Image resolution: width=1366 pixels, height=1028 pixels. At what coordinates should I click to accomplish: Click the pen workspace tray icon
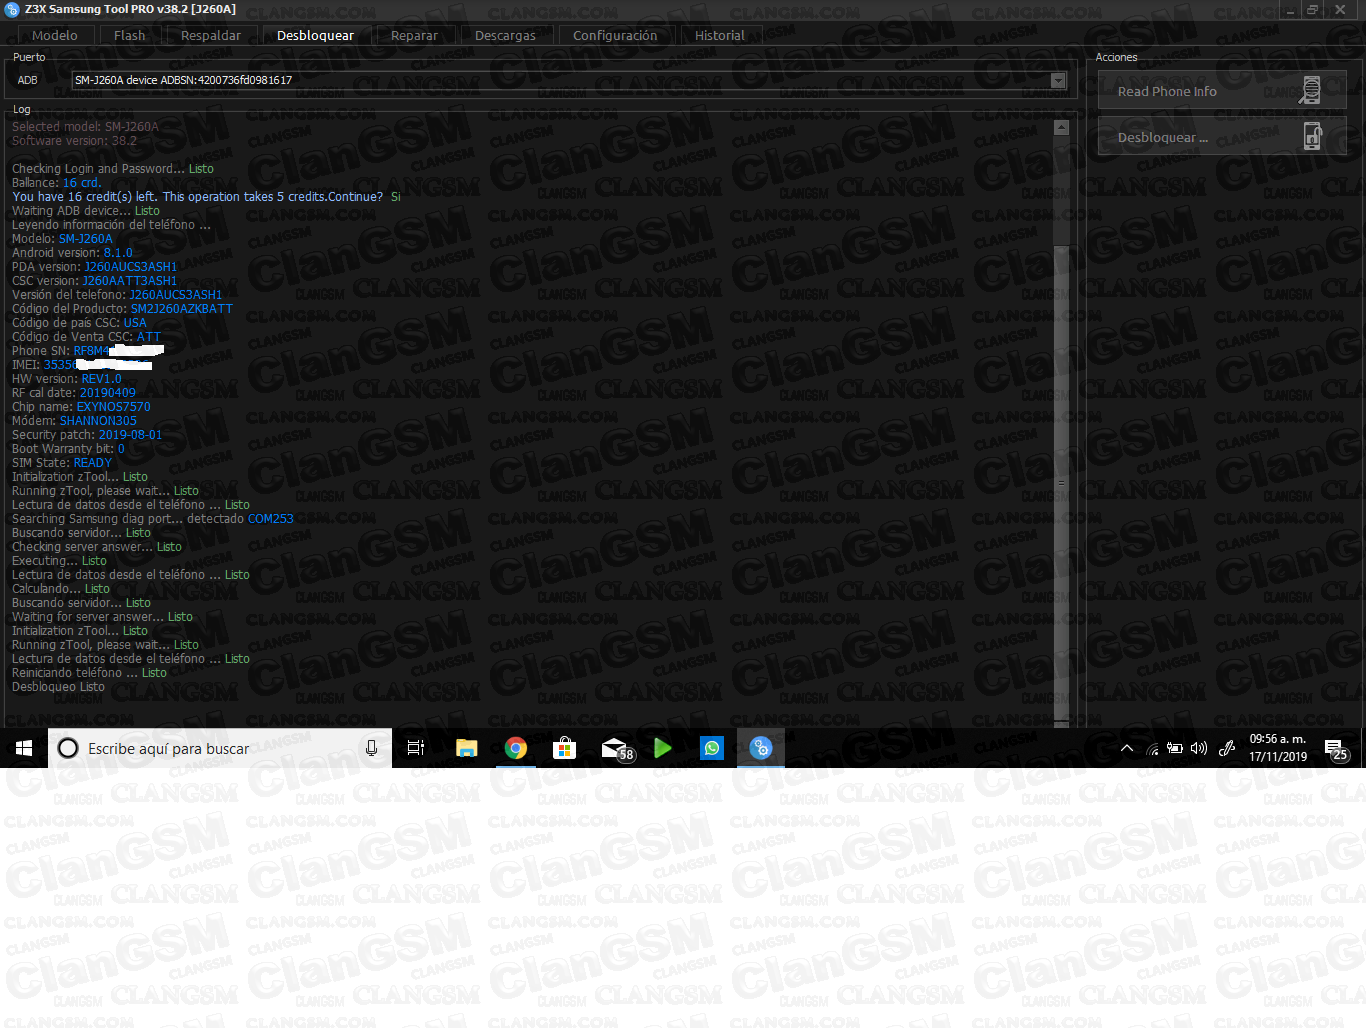(1227, 748)
